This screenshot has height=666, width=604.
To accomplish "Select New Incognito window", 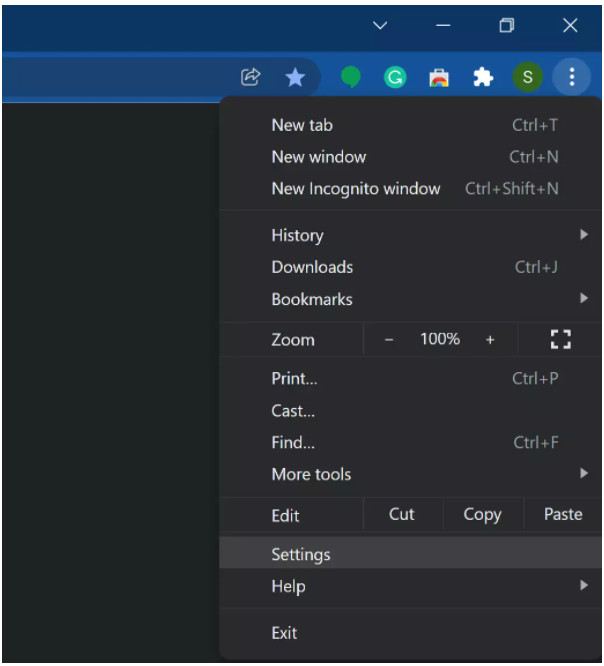I will click(x=355, y=188).
